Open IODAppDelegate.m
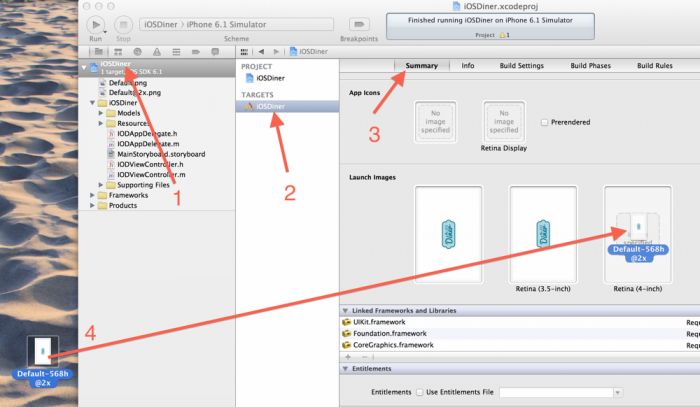The width and height of the screenshot is (700, 407). click(x=148, y=144)
